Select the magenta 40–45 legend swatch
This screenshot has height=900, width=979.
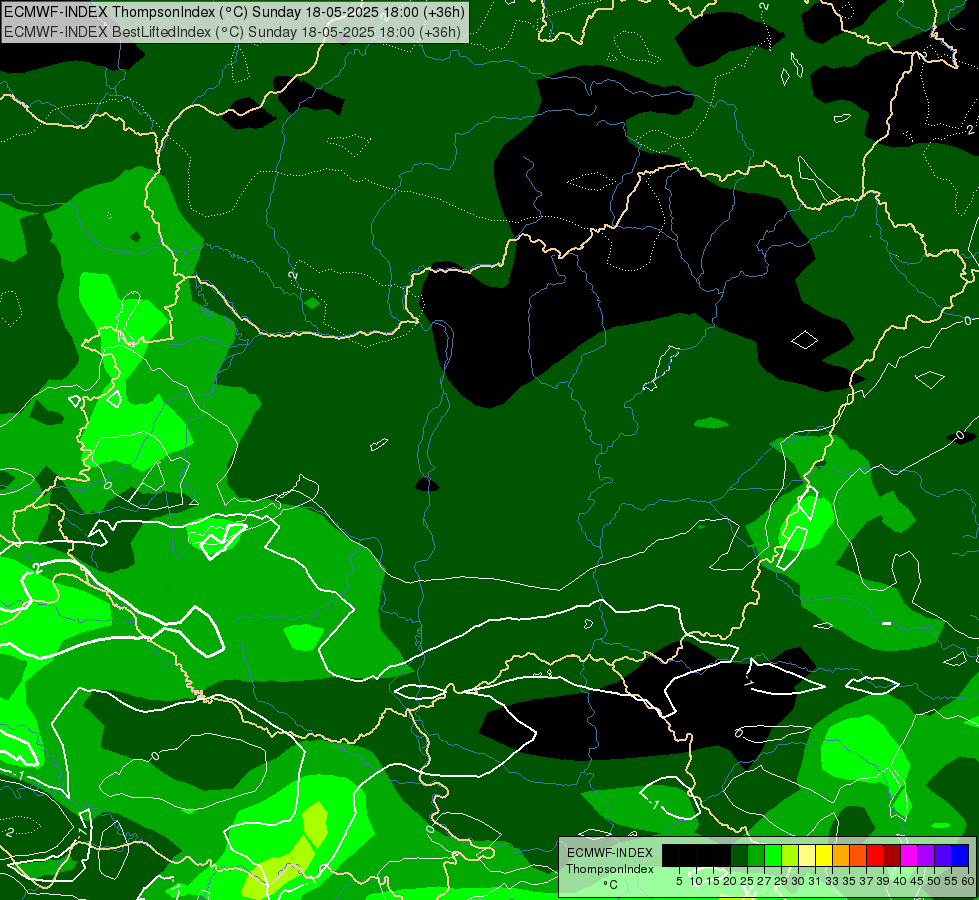point(910,856)
